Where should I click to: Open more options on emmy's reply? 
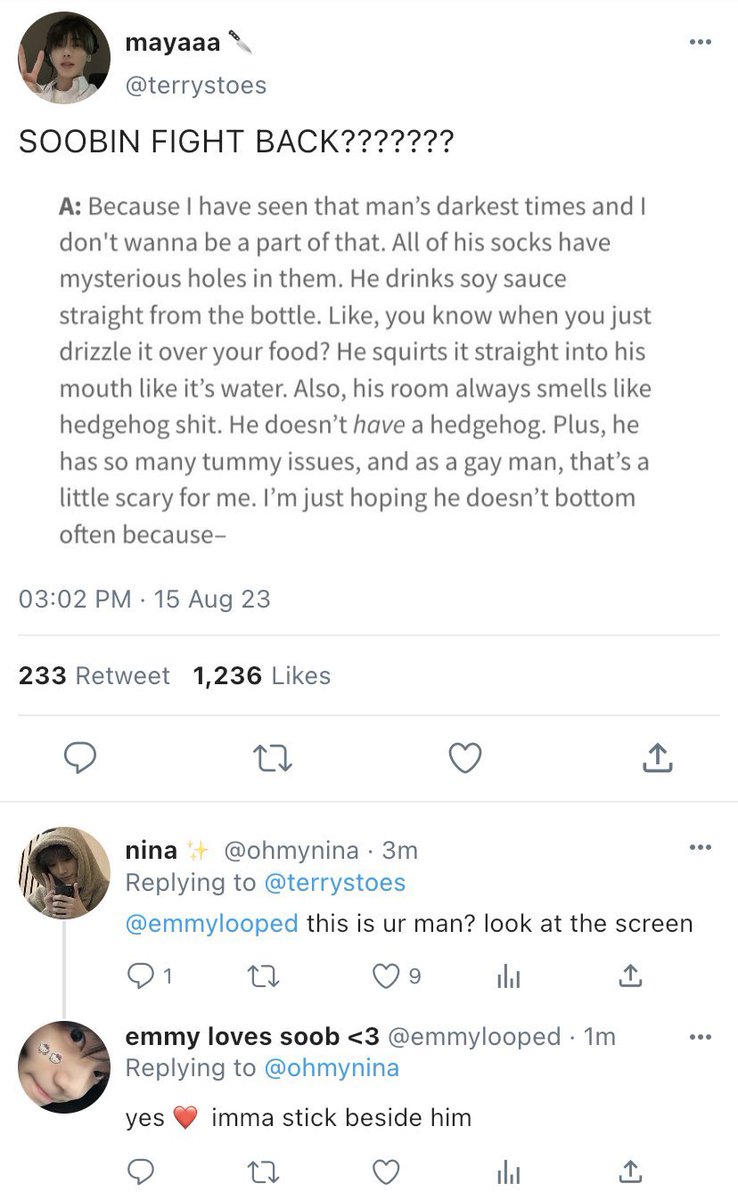[x=701, y=1036]
